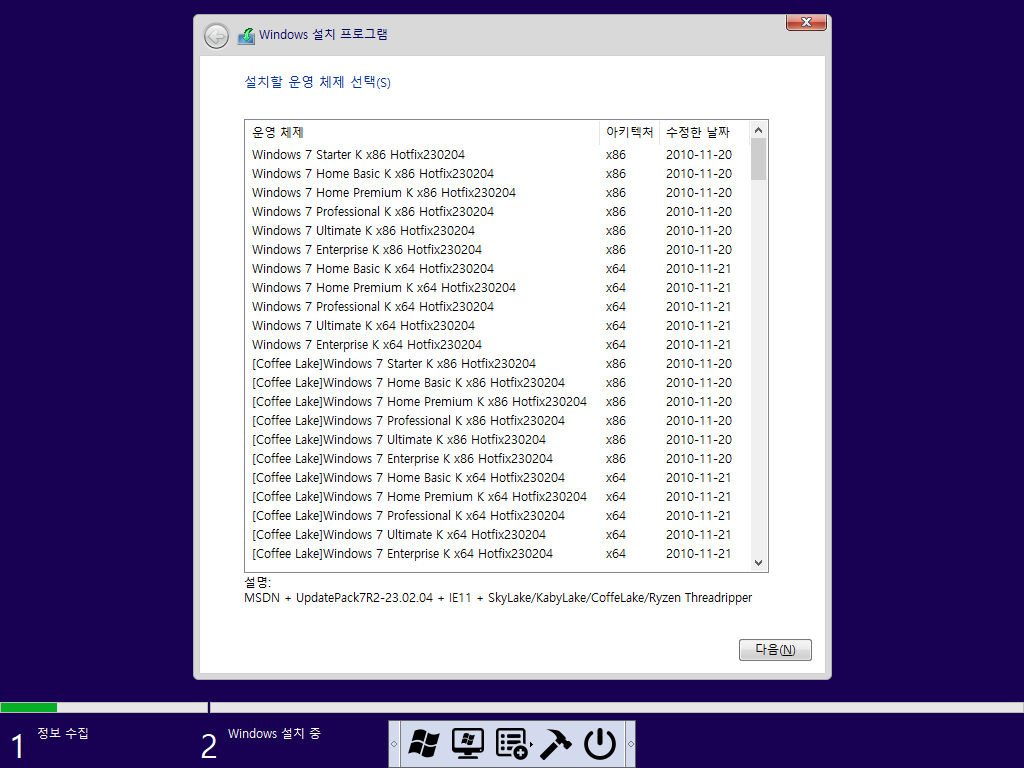This screenshot has width=1024, height=768.
Task: Select [Coffee Lake]Windows 7 Starter K x86
Action: coord(498,363)
